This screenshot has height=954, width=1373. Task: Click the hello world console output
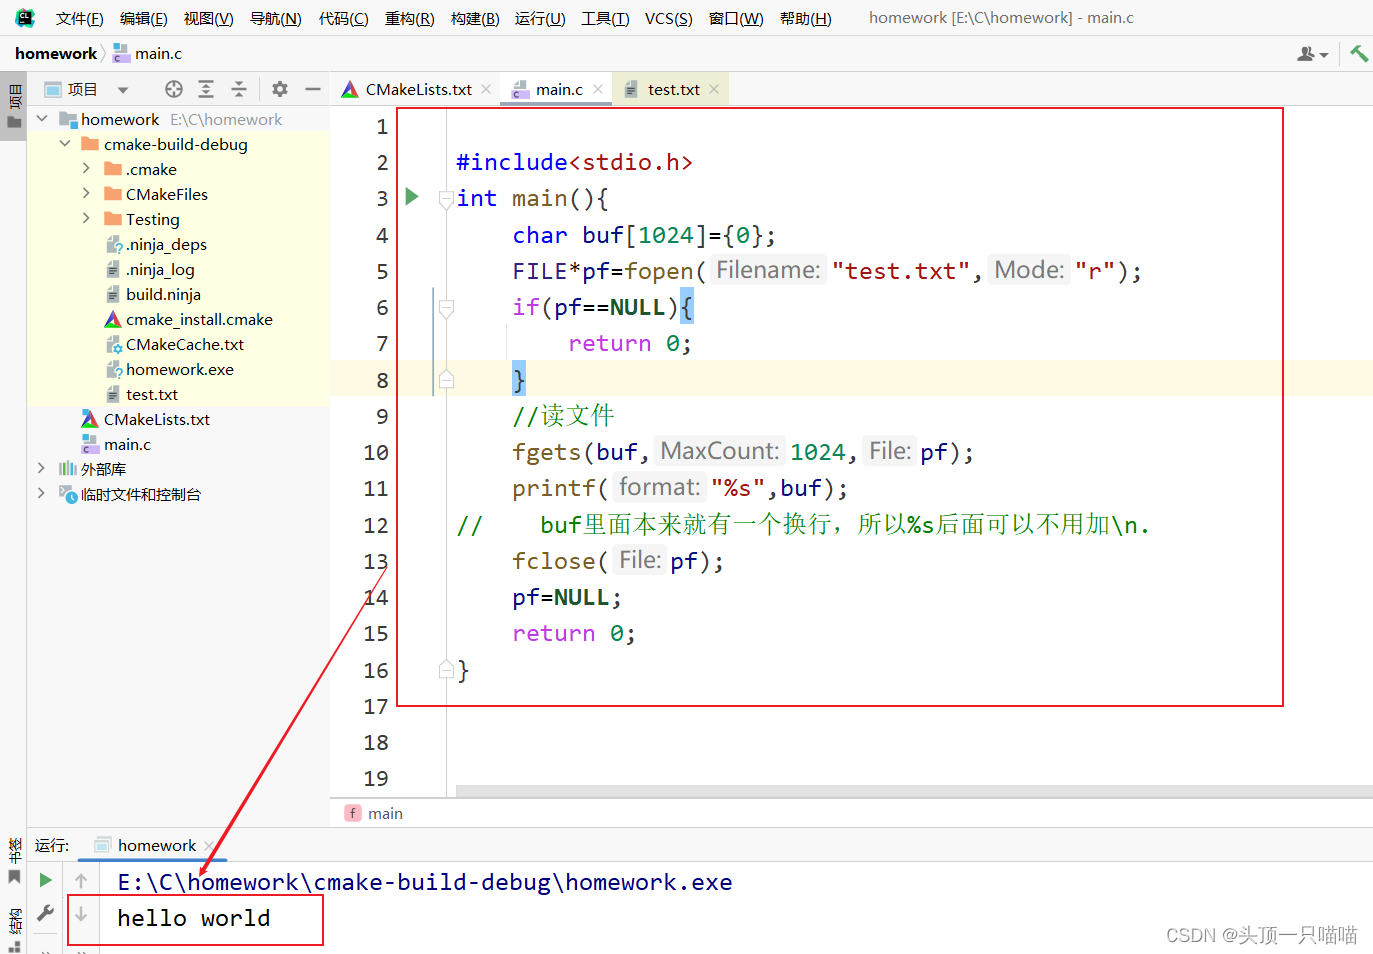coord(194,918)
